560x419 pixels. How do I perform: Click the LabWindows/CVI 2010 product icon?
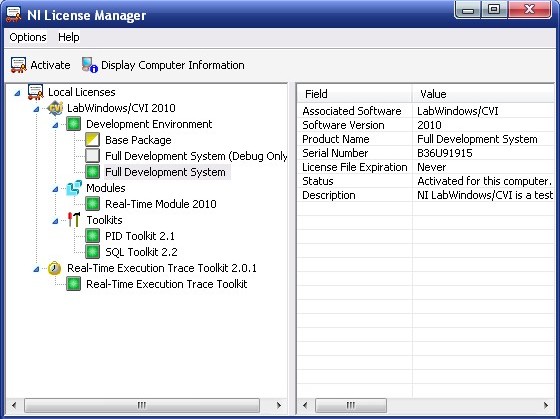click(55, 108)
